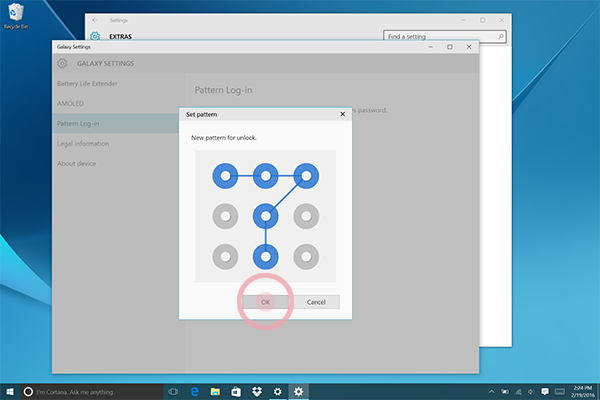Maximize the Galaxy Settings window

(x=450, y=47)
